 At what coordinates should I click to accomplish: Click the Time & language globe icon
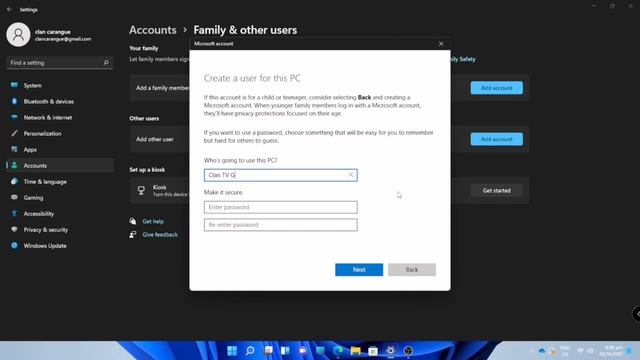point(14,181)
